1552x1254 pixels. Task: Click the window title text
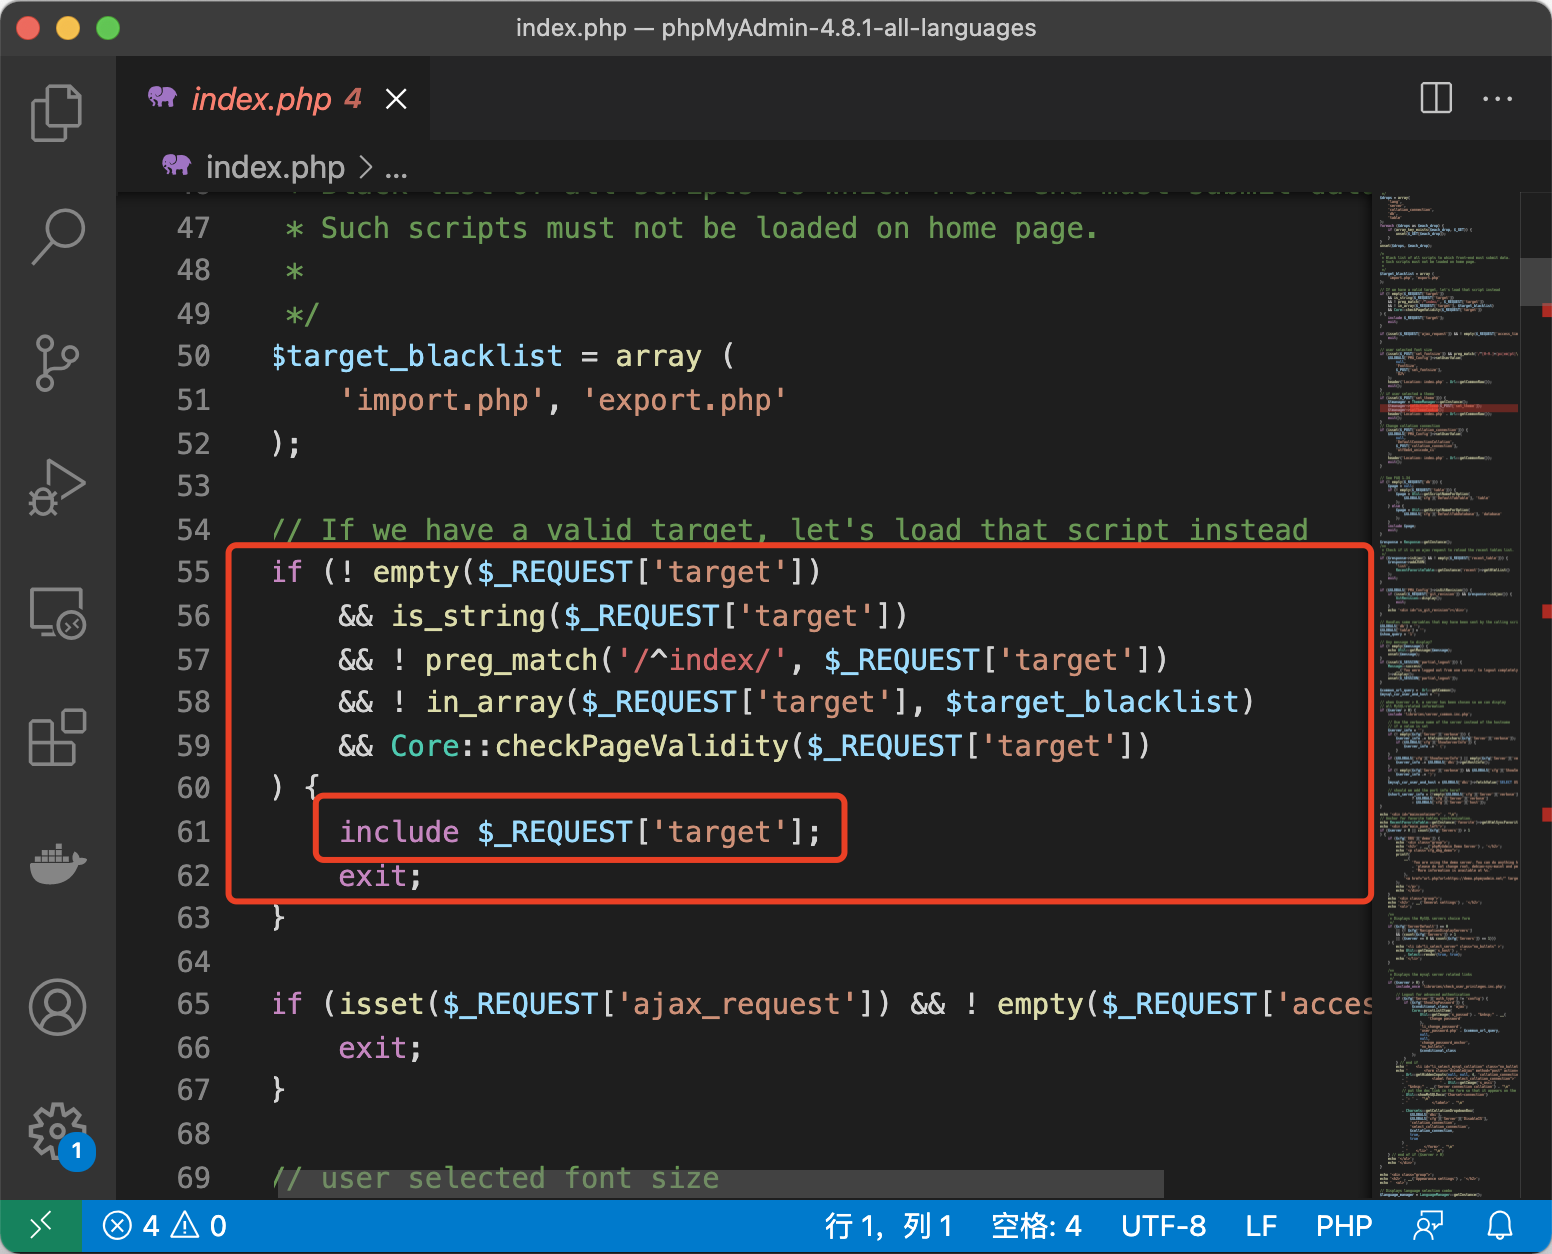tap(776, 28)
